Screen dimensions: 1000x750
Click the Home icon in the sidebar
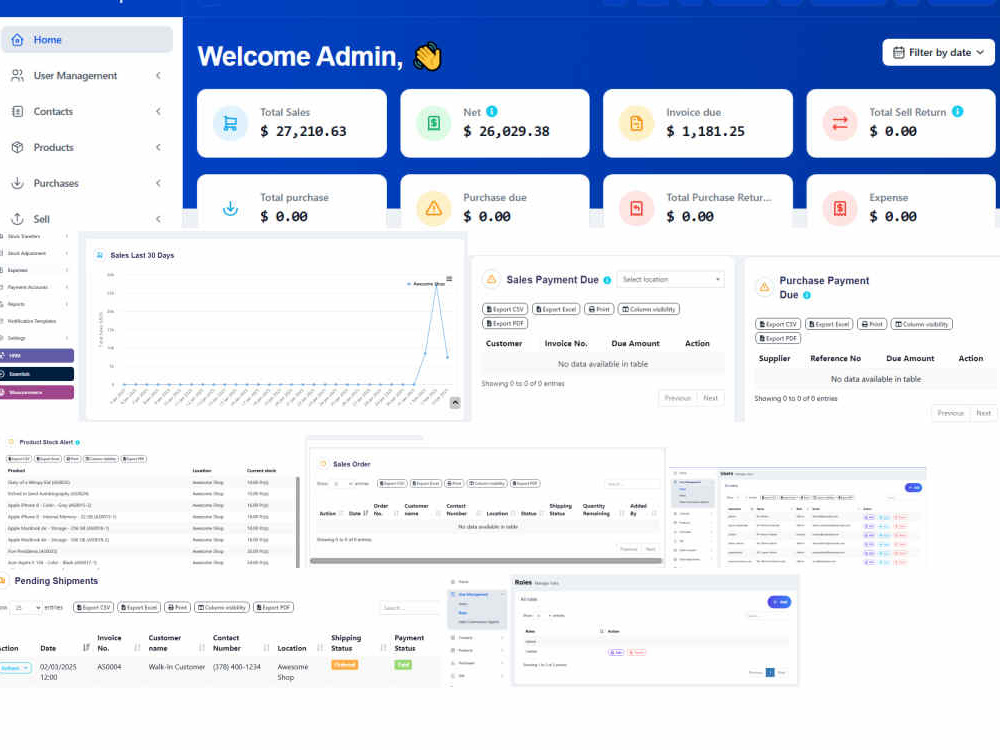tap(17, 40)
